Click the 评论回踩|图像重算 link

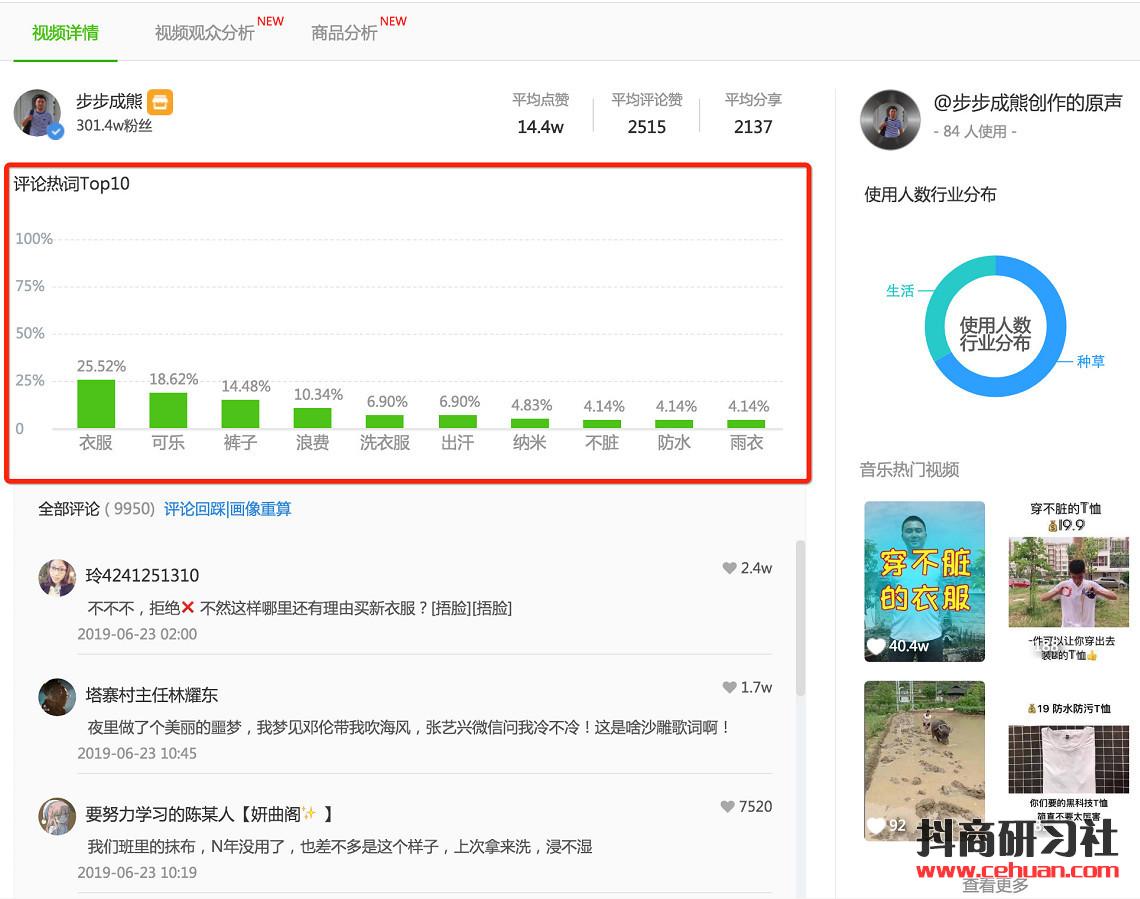click(228, 509)
